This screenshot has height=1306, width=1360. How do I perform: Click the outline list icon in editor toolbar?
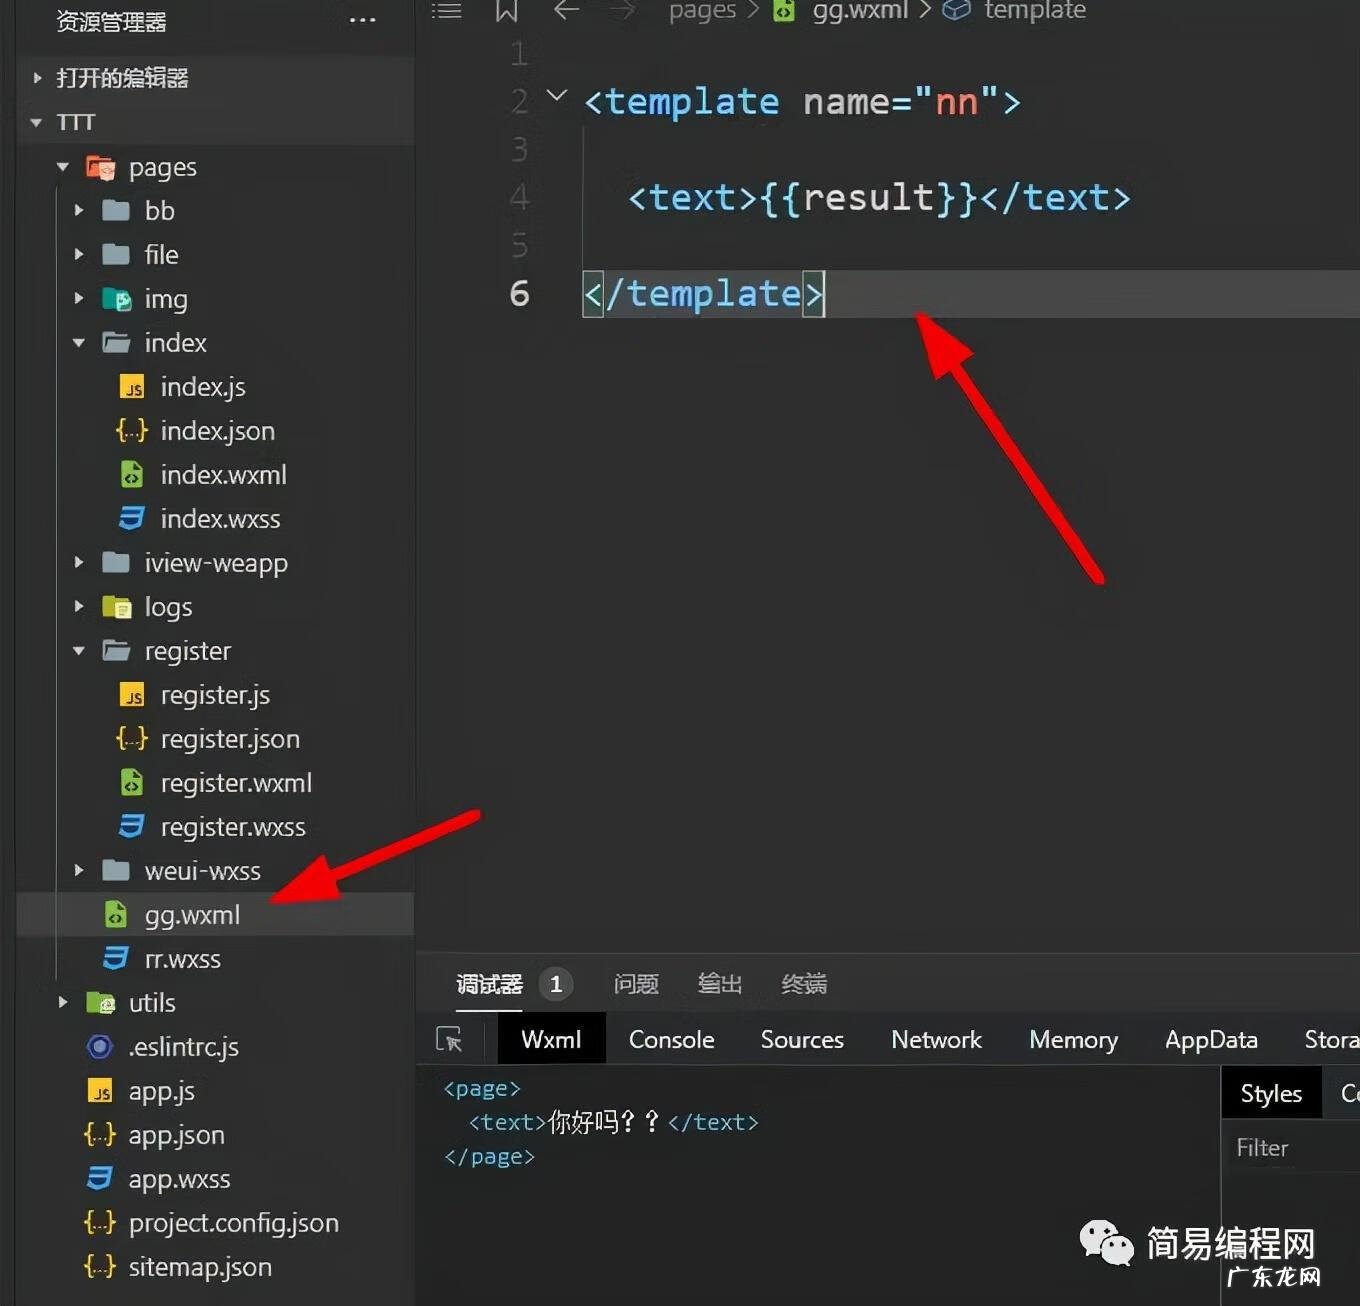click(446, 11)
